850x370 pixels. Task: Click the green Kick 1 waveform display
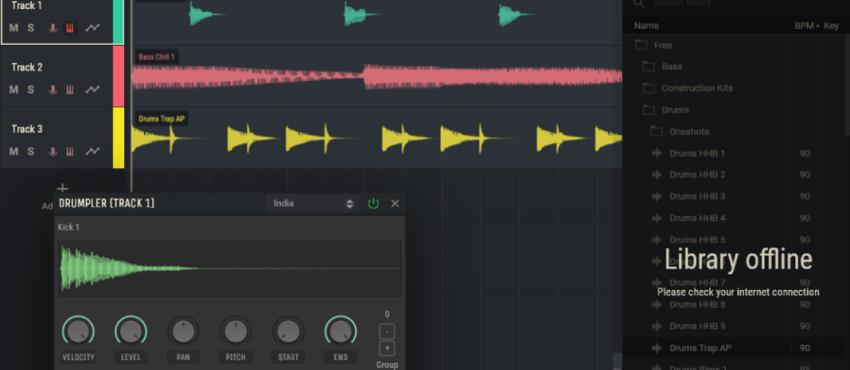pyautogui.click(x=230, y=268)
